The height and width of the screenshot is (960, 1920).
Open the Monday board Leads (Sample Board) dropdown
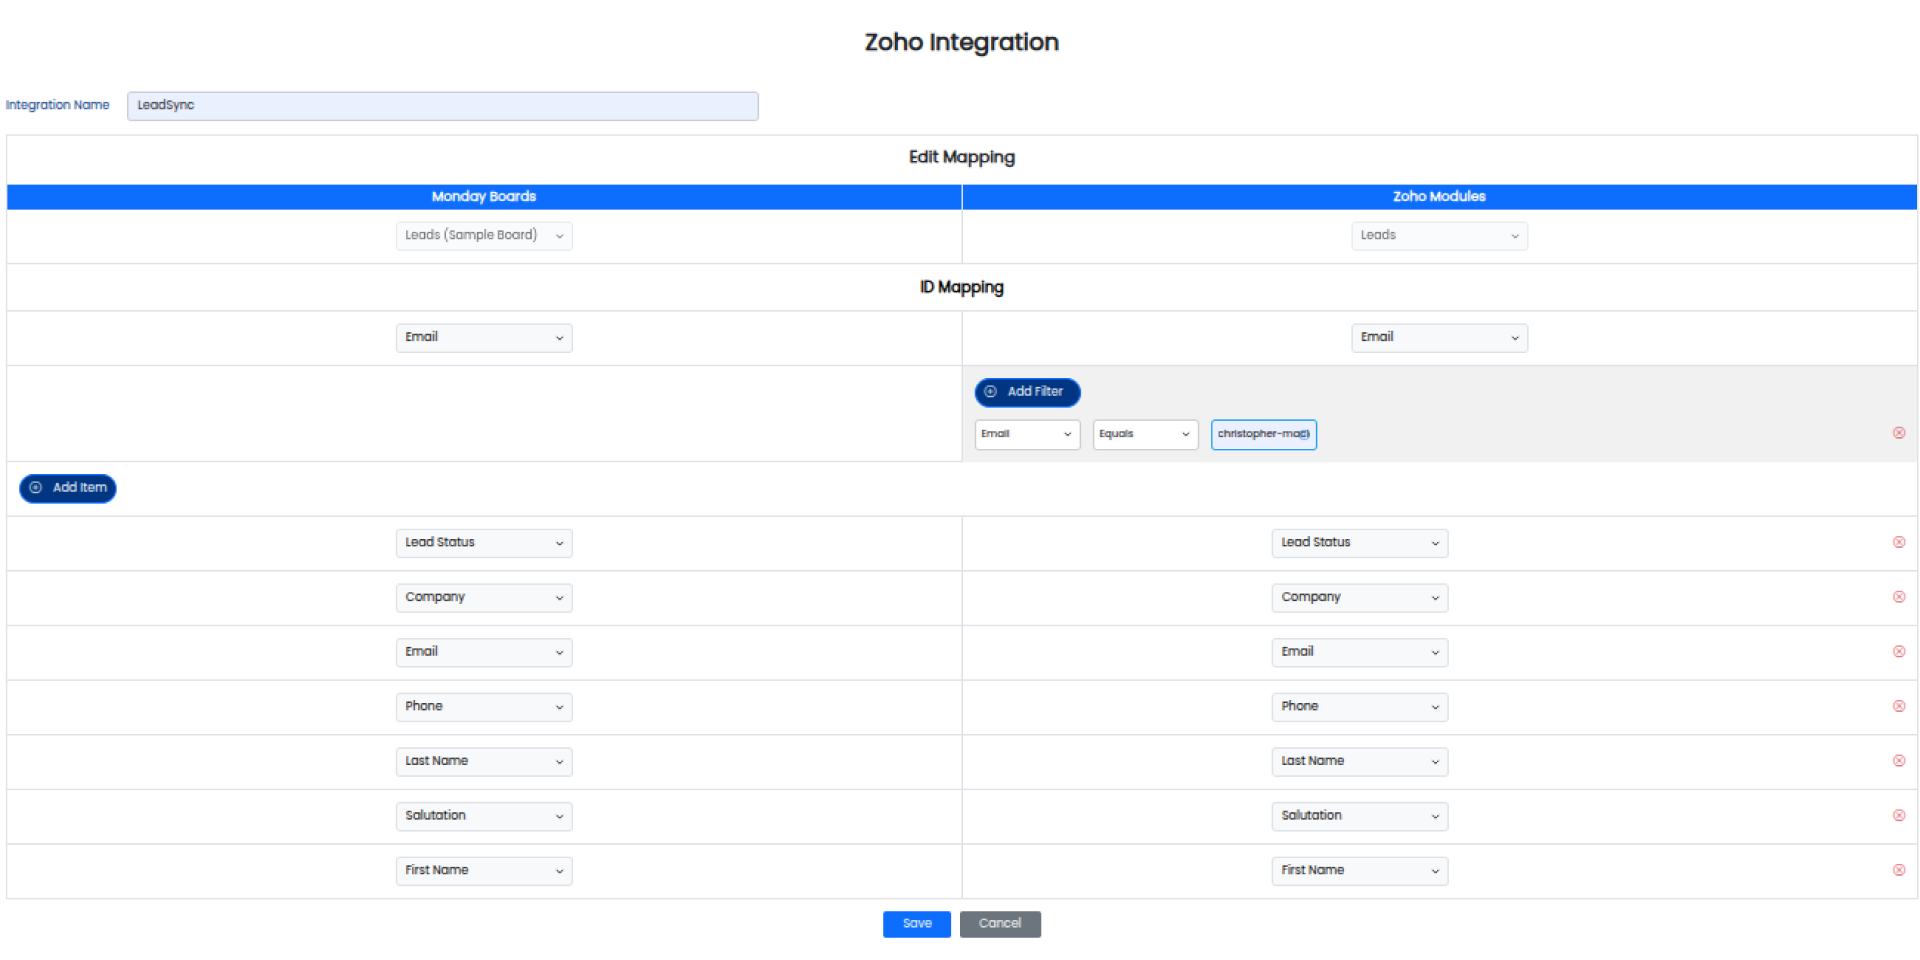tap(484, 236)
